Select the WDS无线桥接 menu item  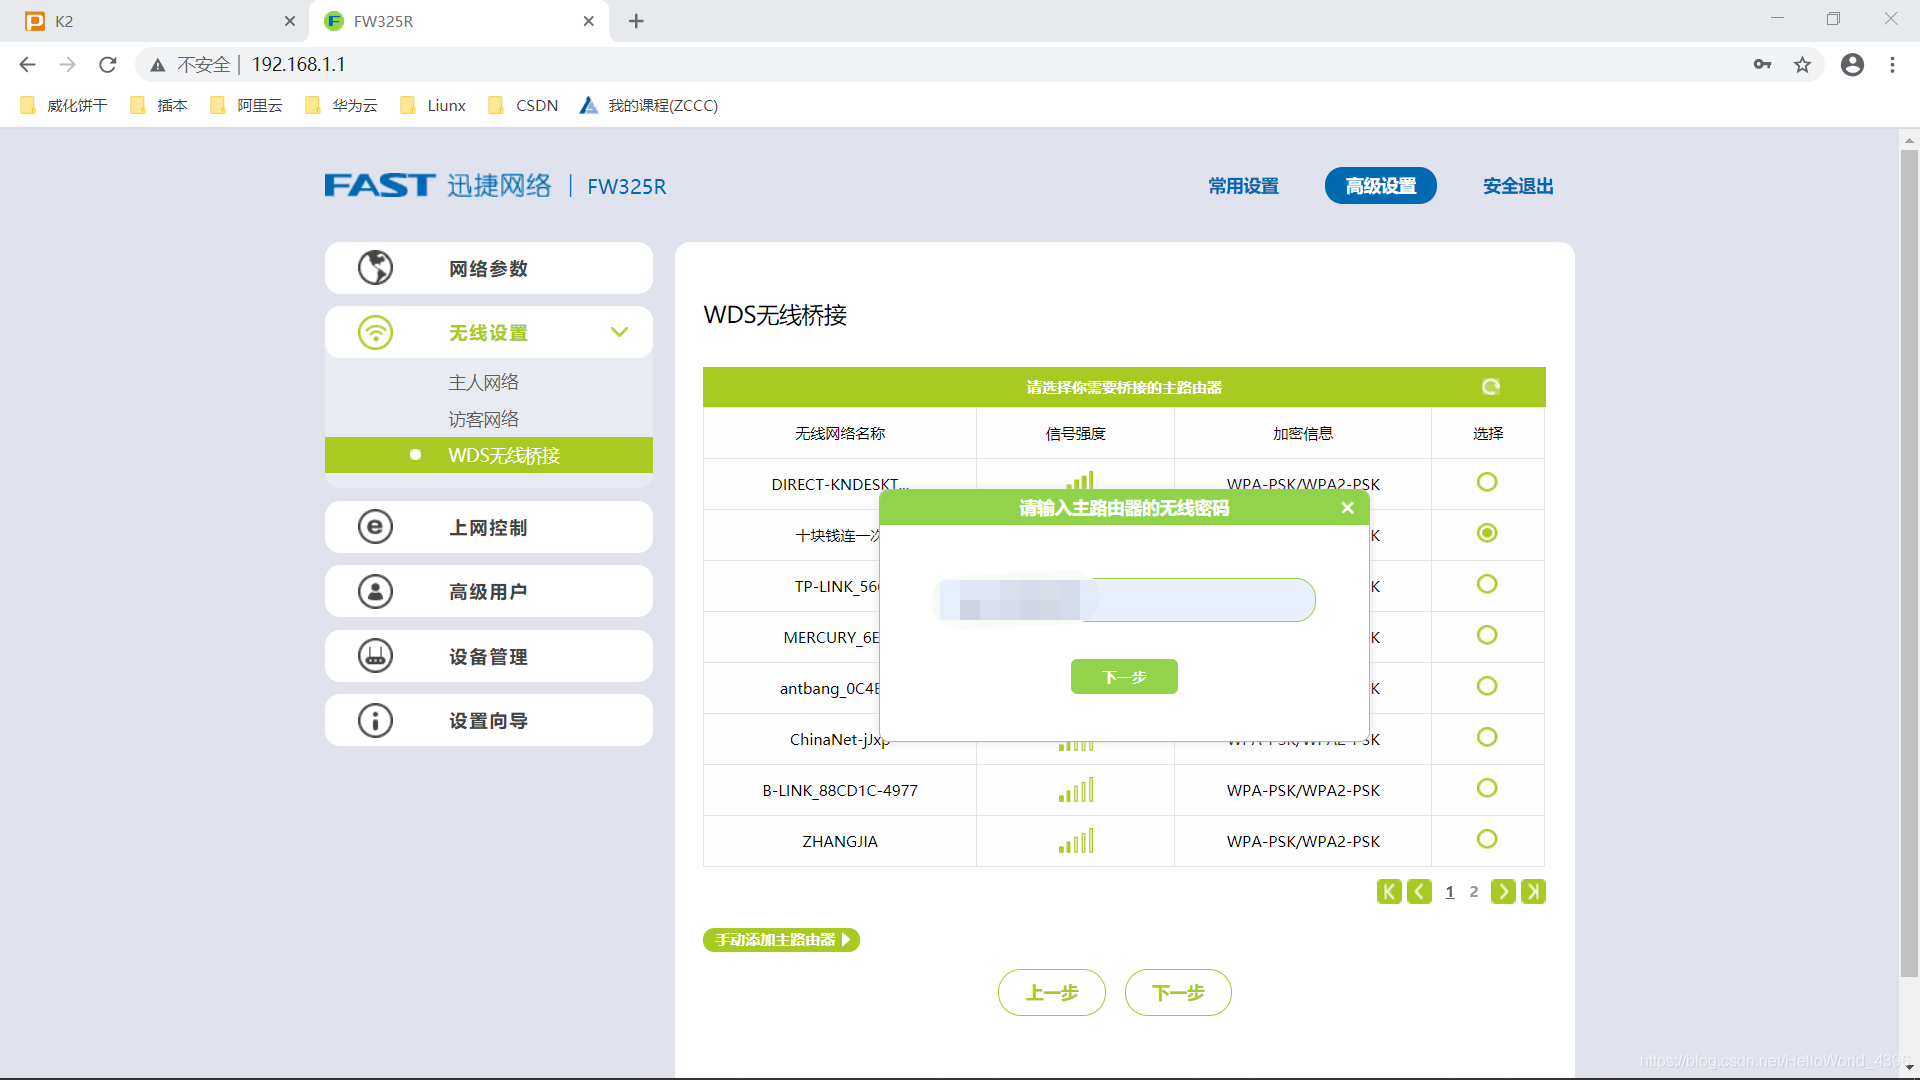(x=505, y=455)
